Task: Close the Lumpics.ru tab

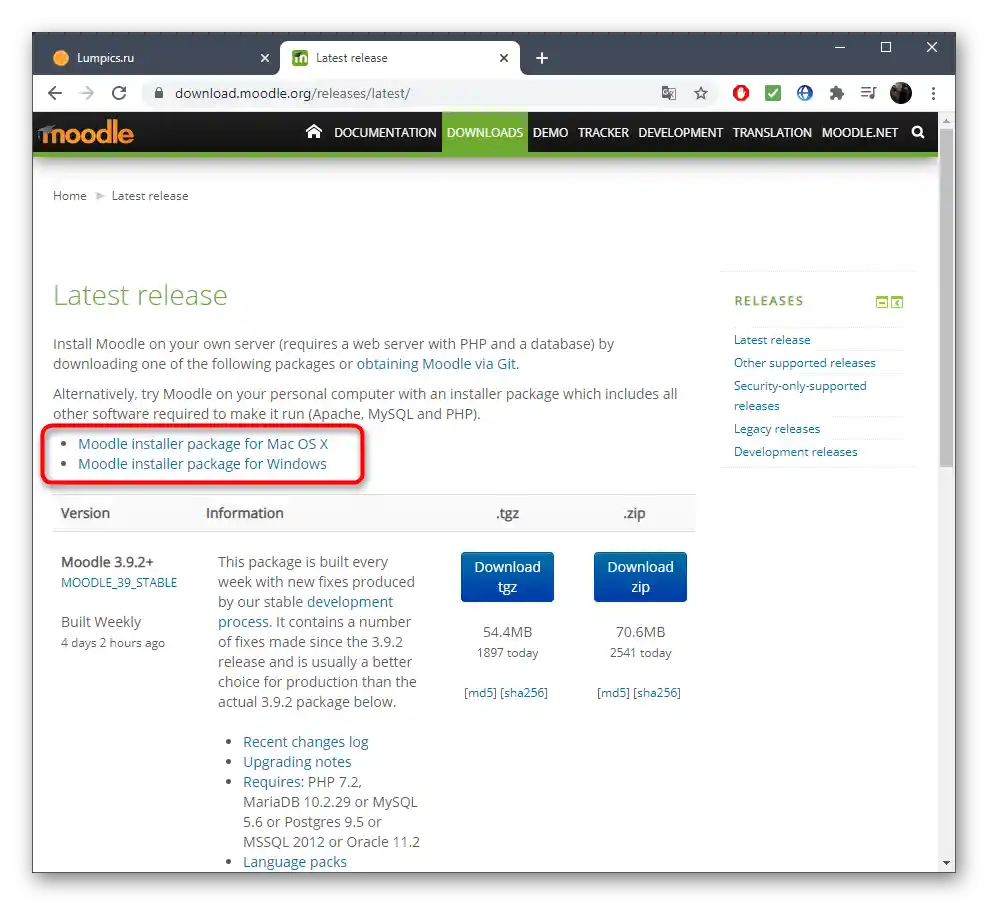Action: pos(265,58)
